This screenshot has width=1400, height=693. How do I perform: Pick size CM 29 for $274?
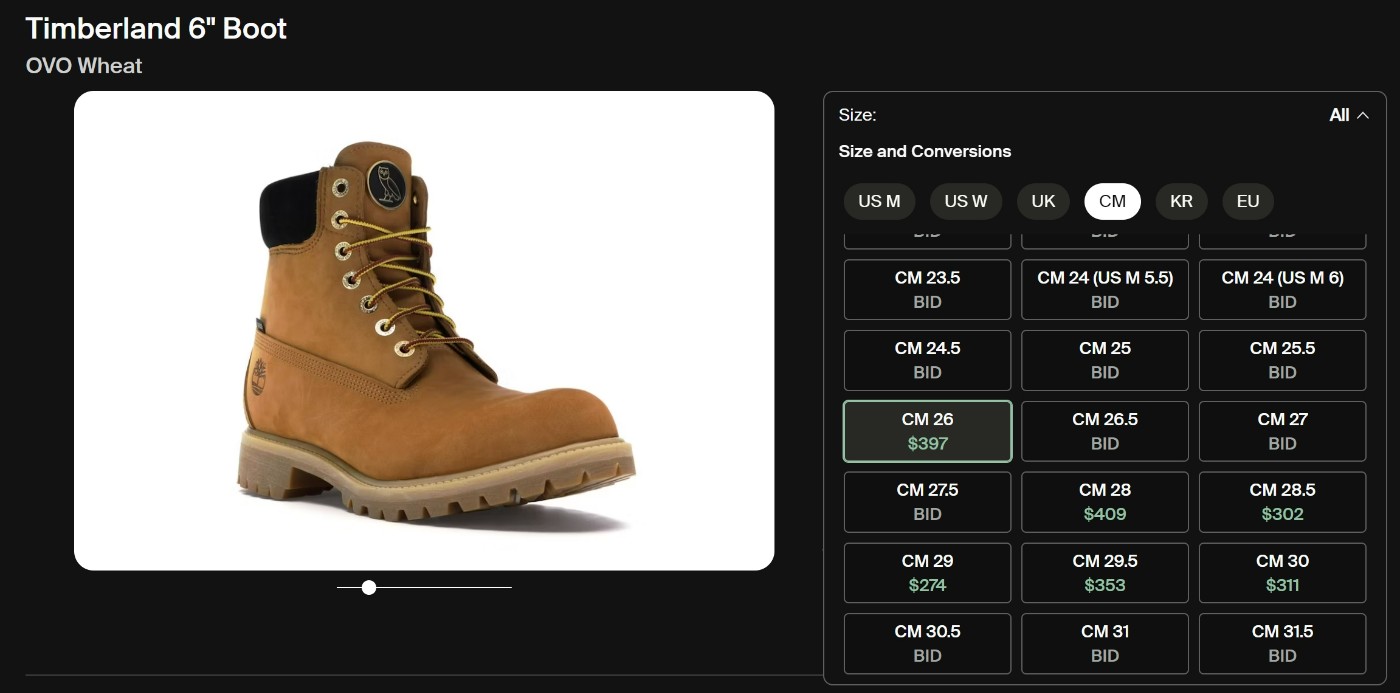[927, 573]
